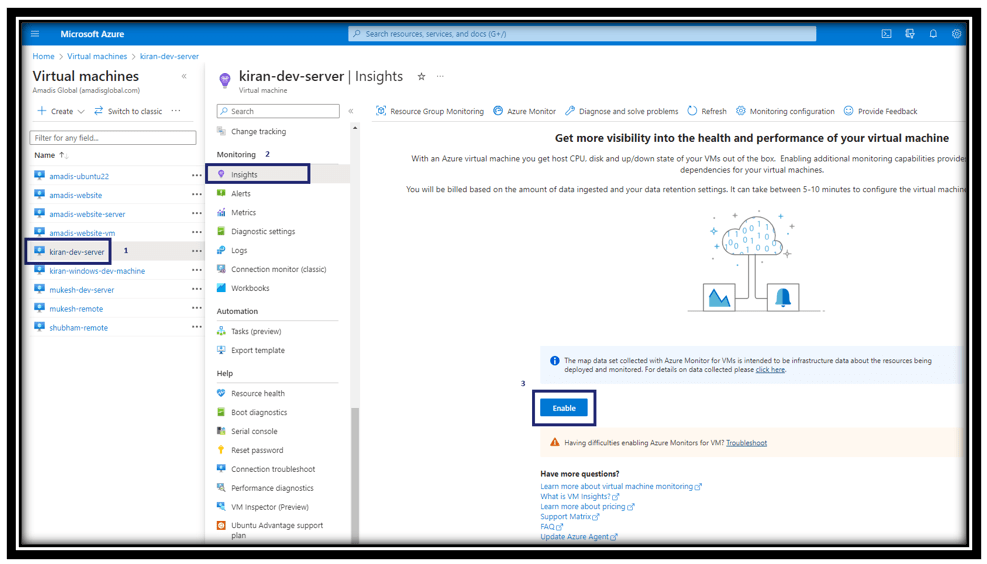Screen dimensions: 987x564
Task: Select amadis-website-server virtual machine
Action: pos(87,214)
